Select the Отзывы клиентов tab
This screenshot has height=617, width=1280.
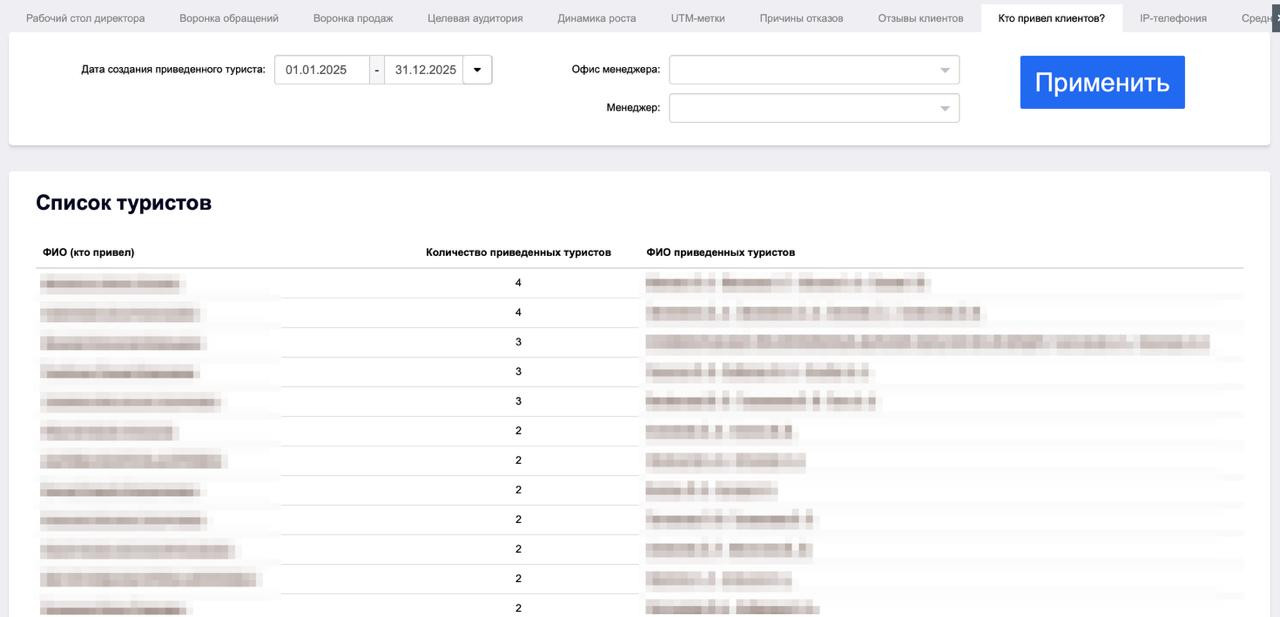point(921,18)
